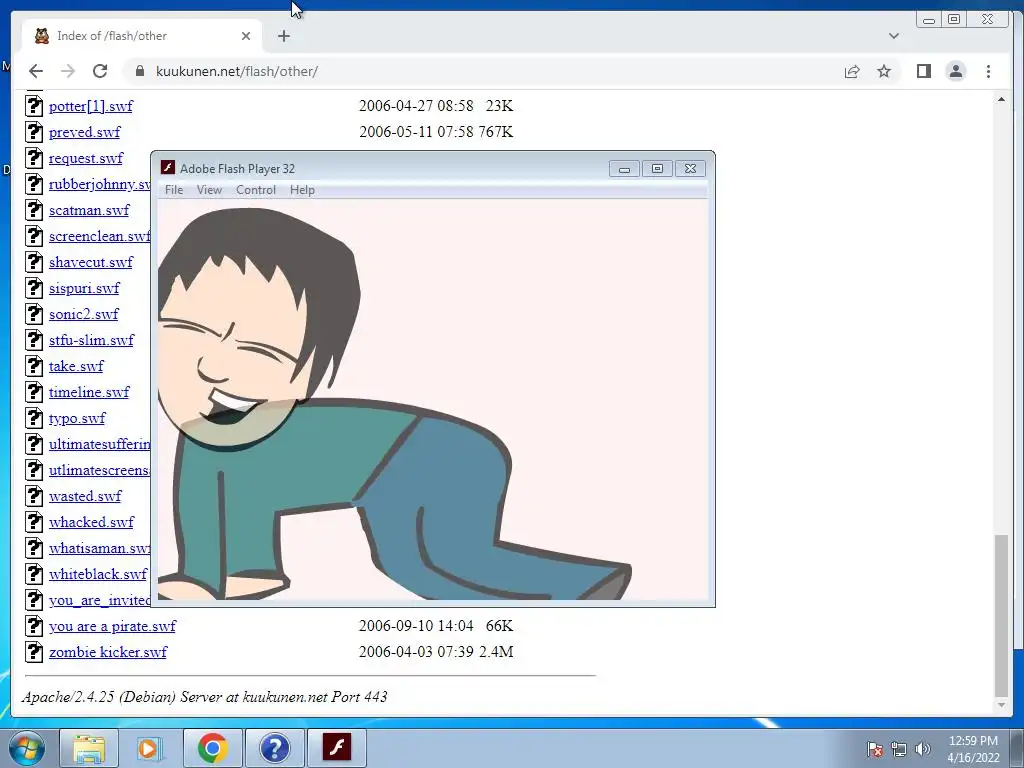Click the lock icon in address bar
This screenshot has width=1024, height=768.
[140, 71]
